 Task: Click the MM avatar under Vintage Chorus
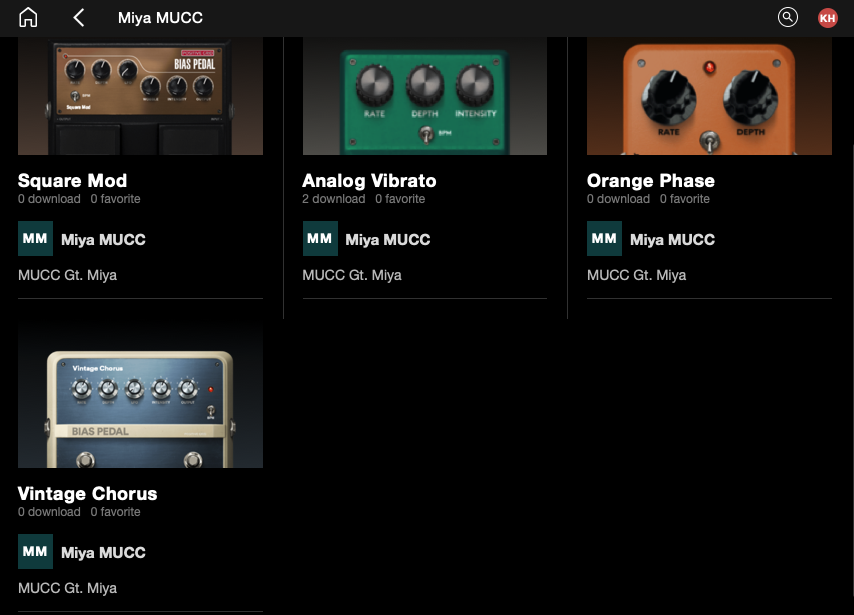(35, 551)
